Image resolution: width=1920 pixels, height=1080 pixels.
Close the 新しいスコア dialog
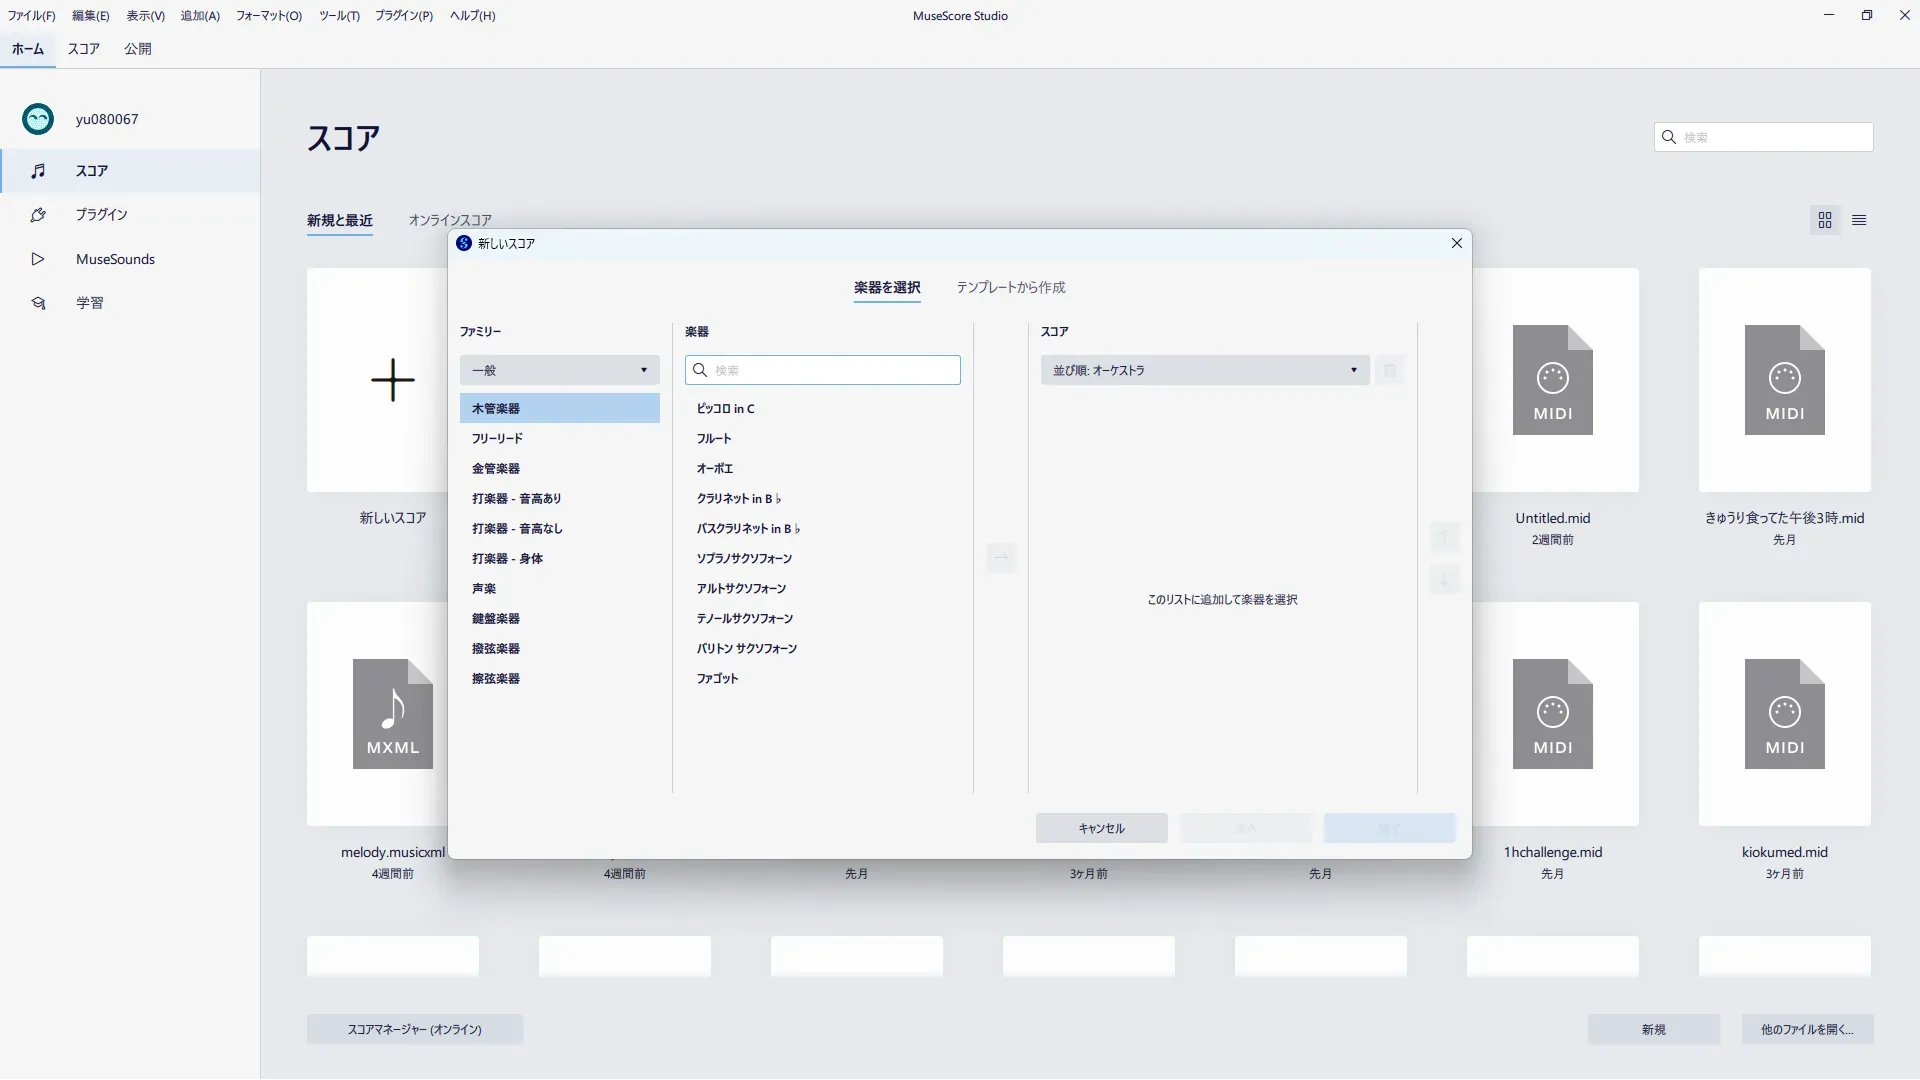click(x=1456, y=243)
